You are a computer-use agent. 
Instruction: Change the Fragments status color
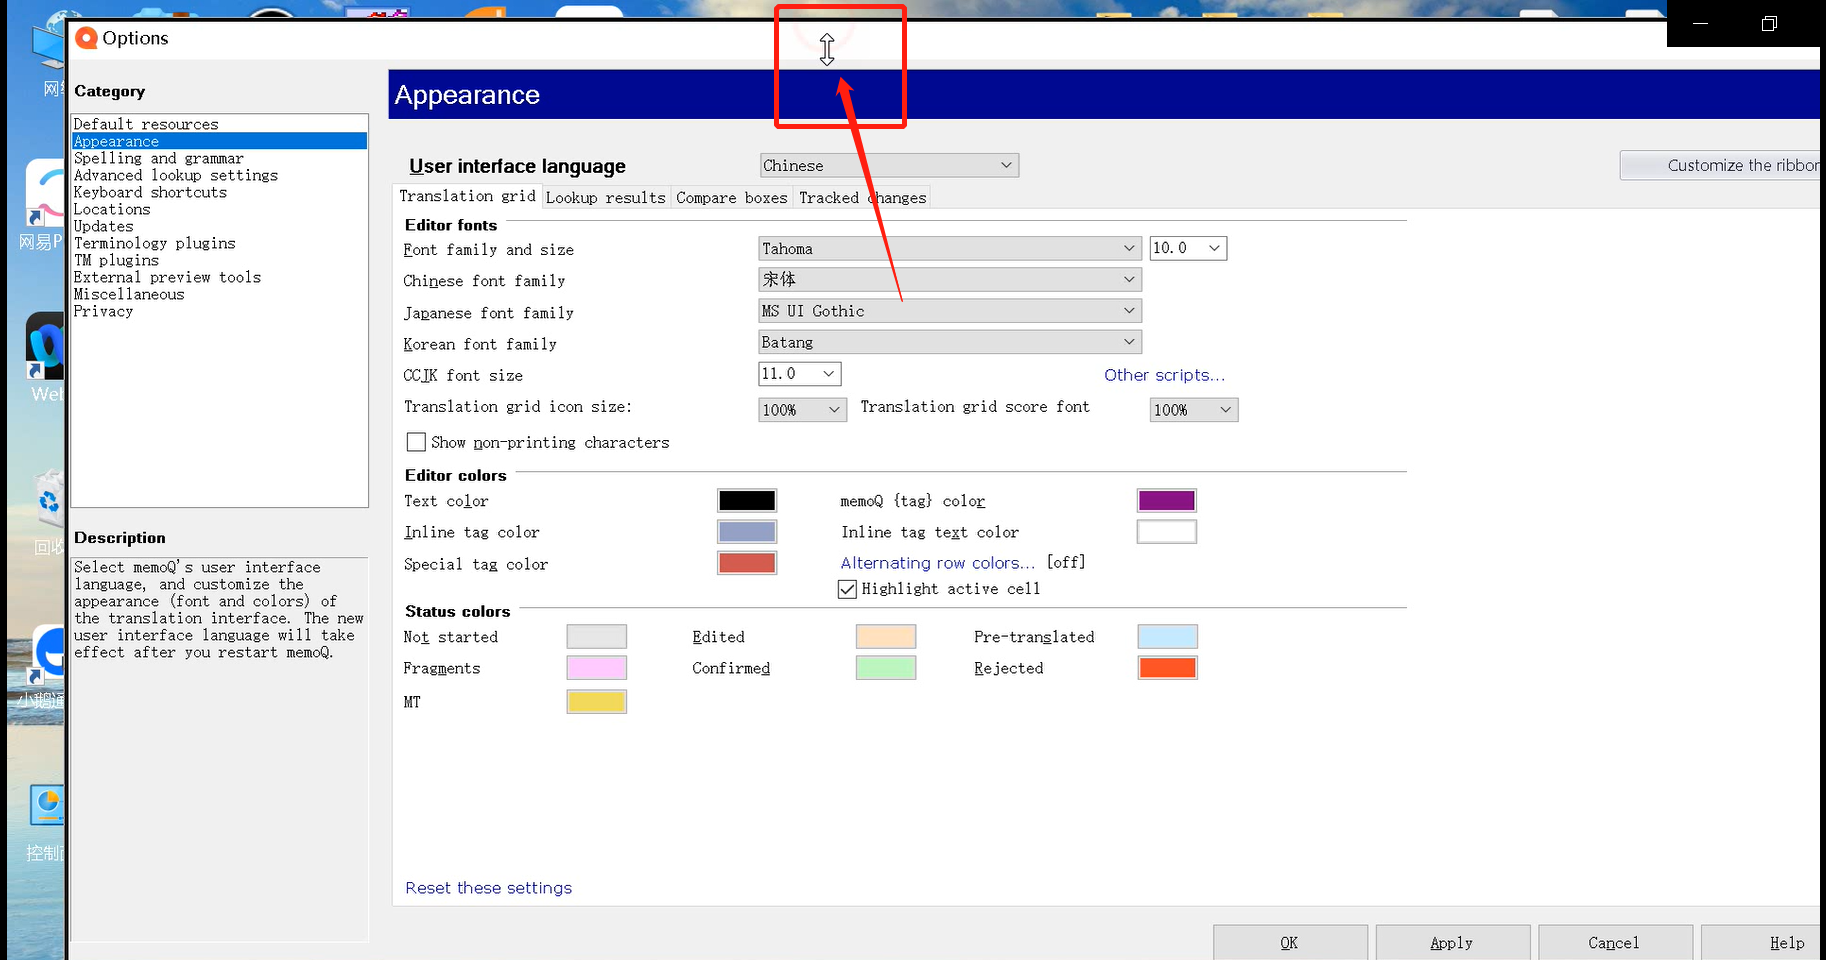coord(597,668)
